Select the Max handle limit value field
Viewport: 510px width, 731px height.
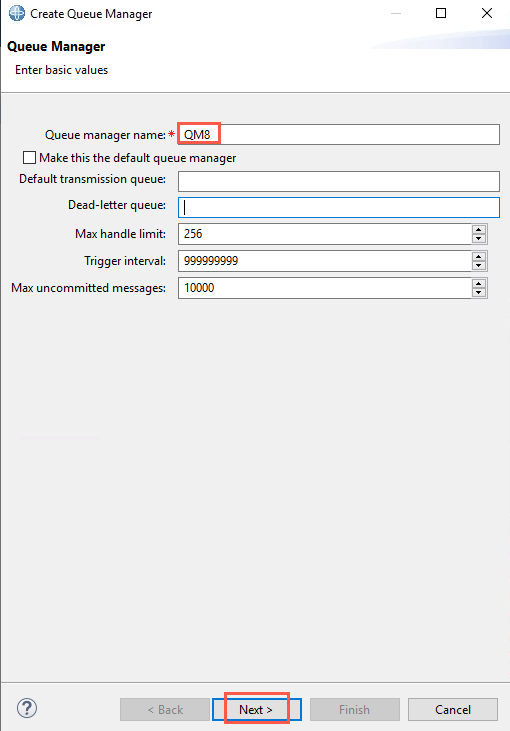(x=325, y=234)
